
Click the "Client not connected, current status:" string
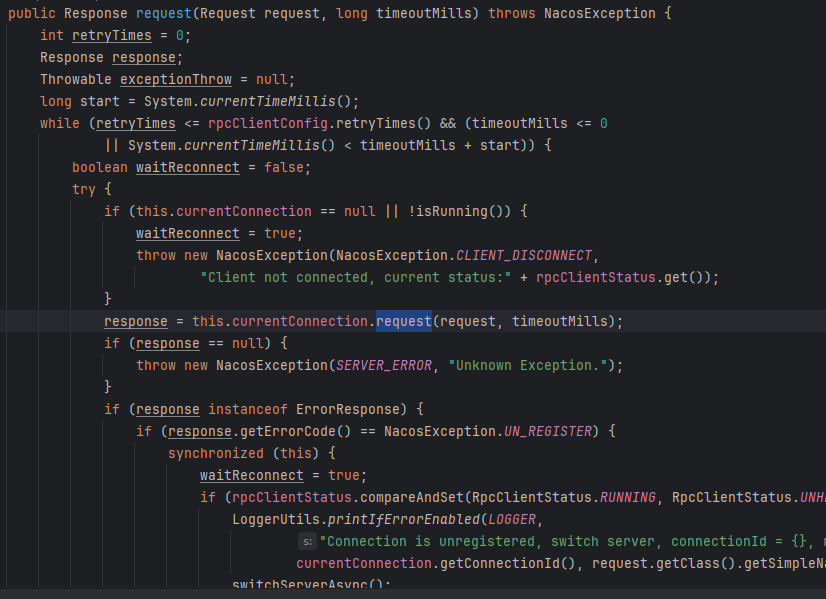coord(356,278)
